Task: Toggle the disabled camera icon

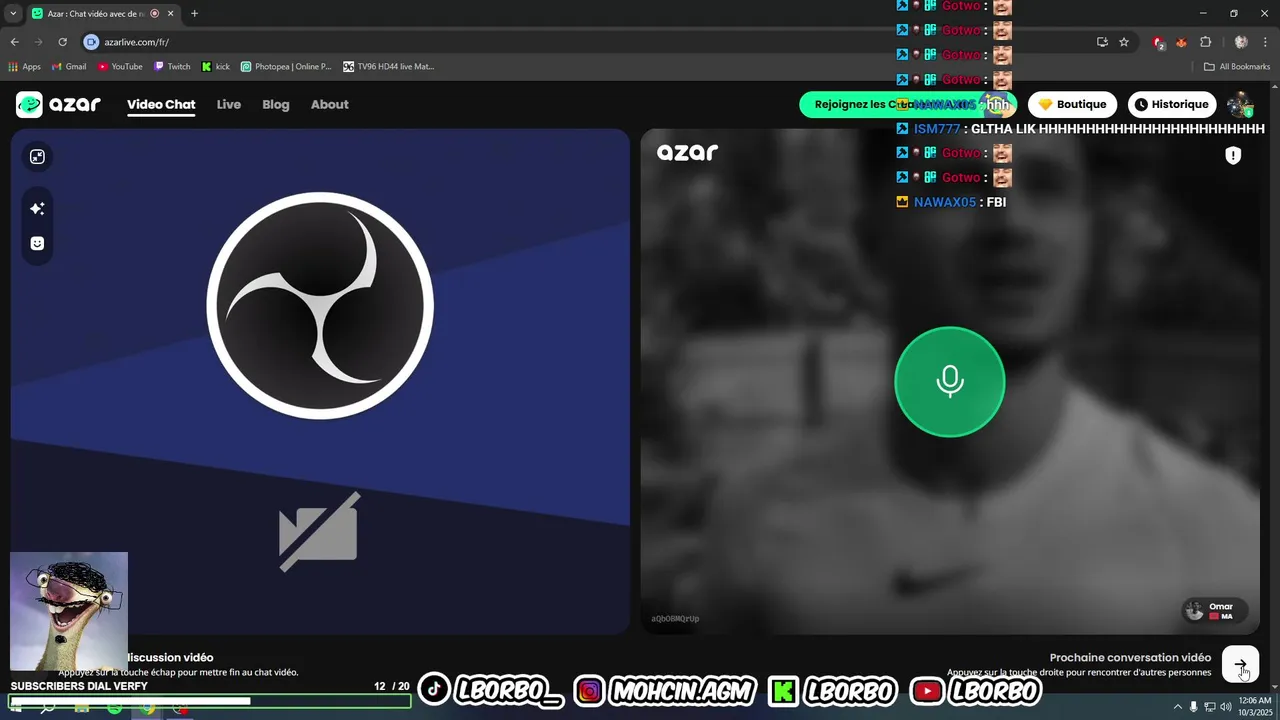Action: click(319, 531)
